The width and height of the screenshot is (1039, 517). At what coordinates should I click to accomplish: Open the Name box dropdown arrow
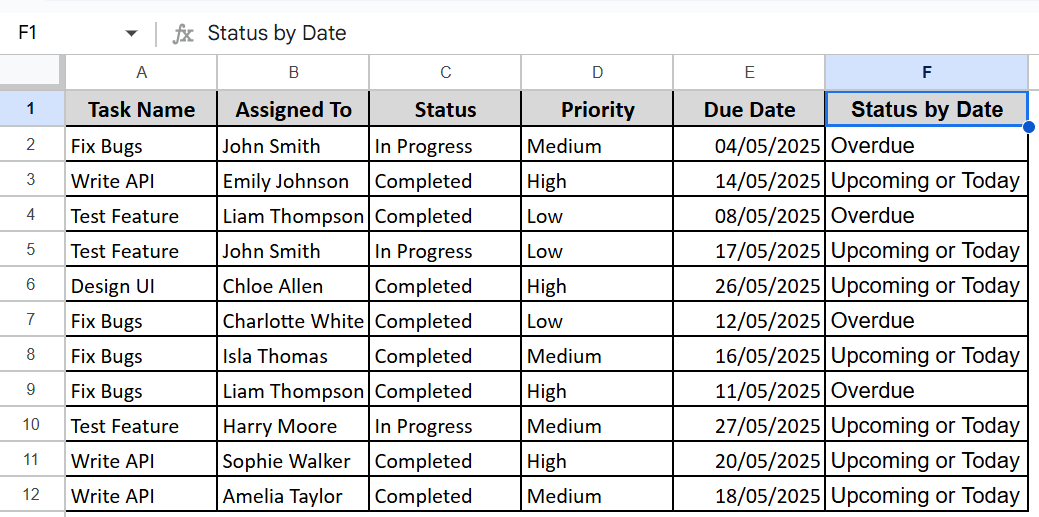pos(131,33)
